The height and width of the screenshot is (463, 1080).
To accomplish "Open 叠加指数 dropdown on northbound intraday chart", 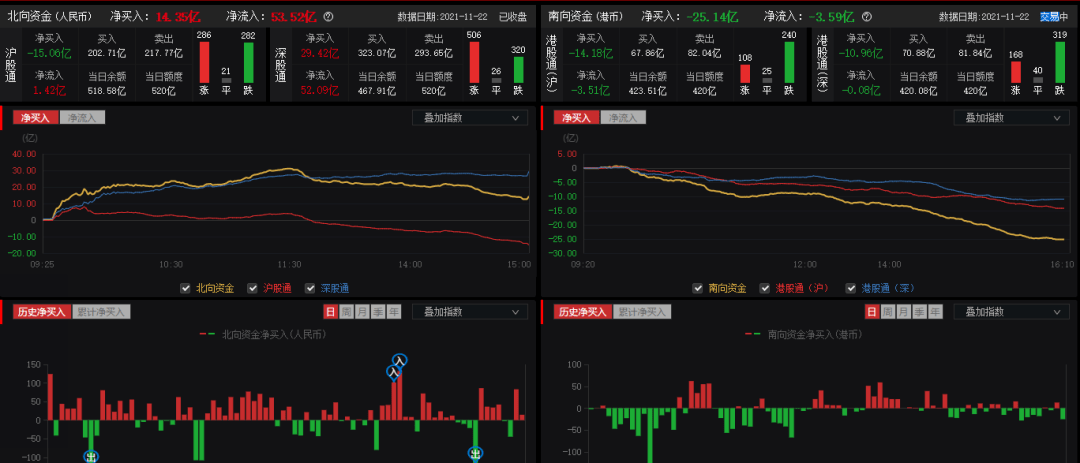I will tap(470, 117).
